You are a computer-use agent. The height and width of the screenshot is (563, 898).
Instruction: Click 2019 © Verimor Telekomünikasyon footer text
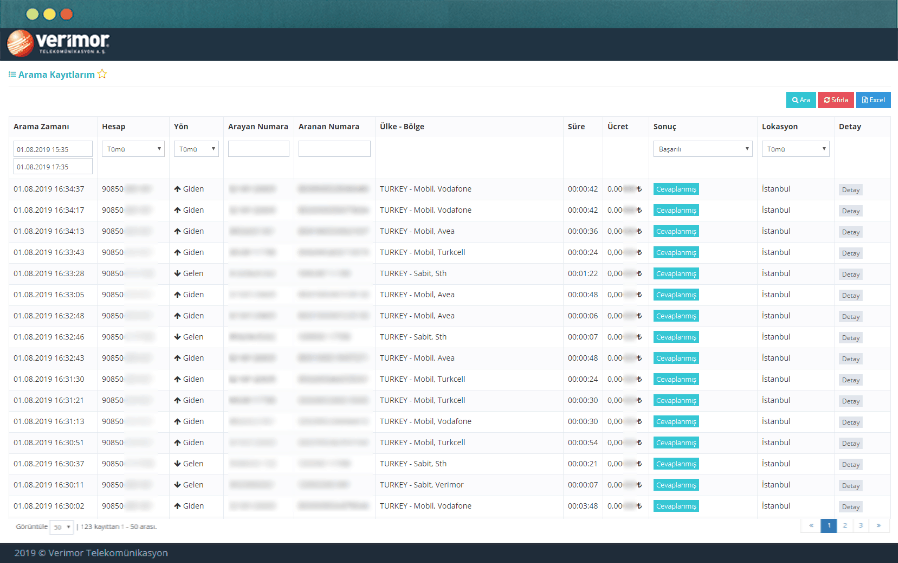coord(91,553)
